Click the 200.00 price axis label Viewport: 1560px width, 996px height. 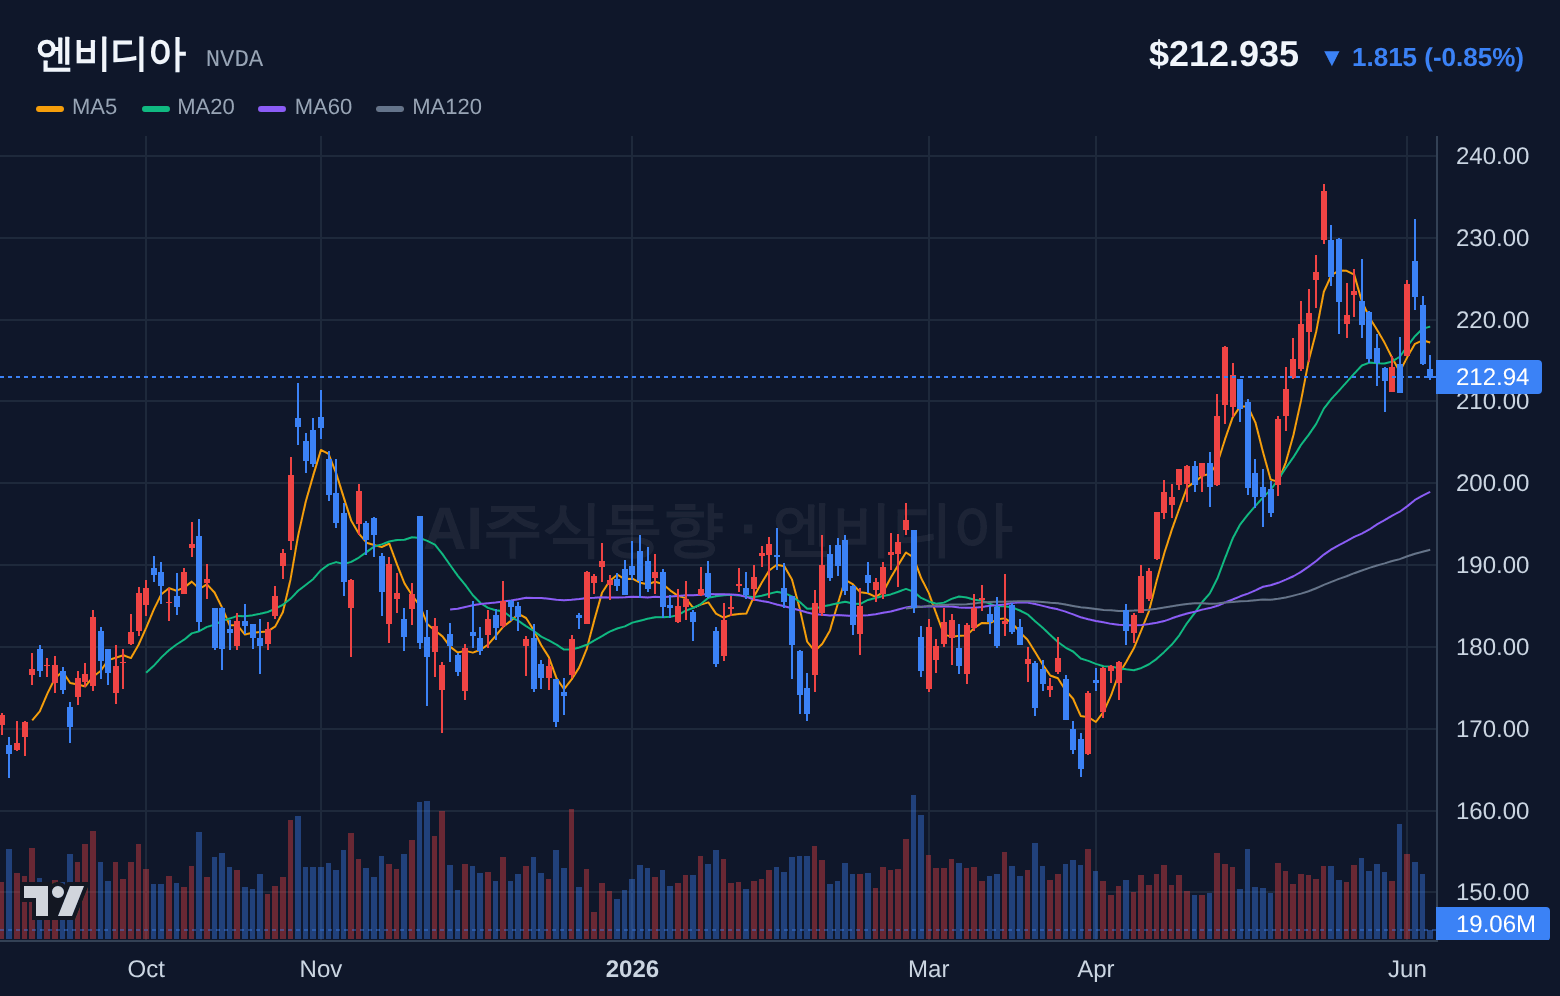point(1492,483)
